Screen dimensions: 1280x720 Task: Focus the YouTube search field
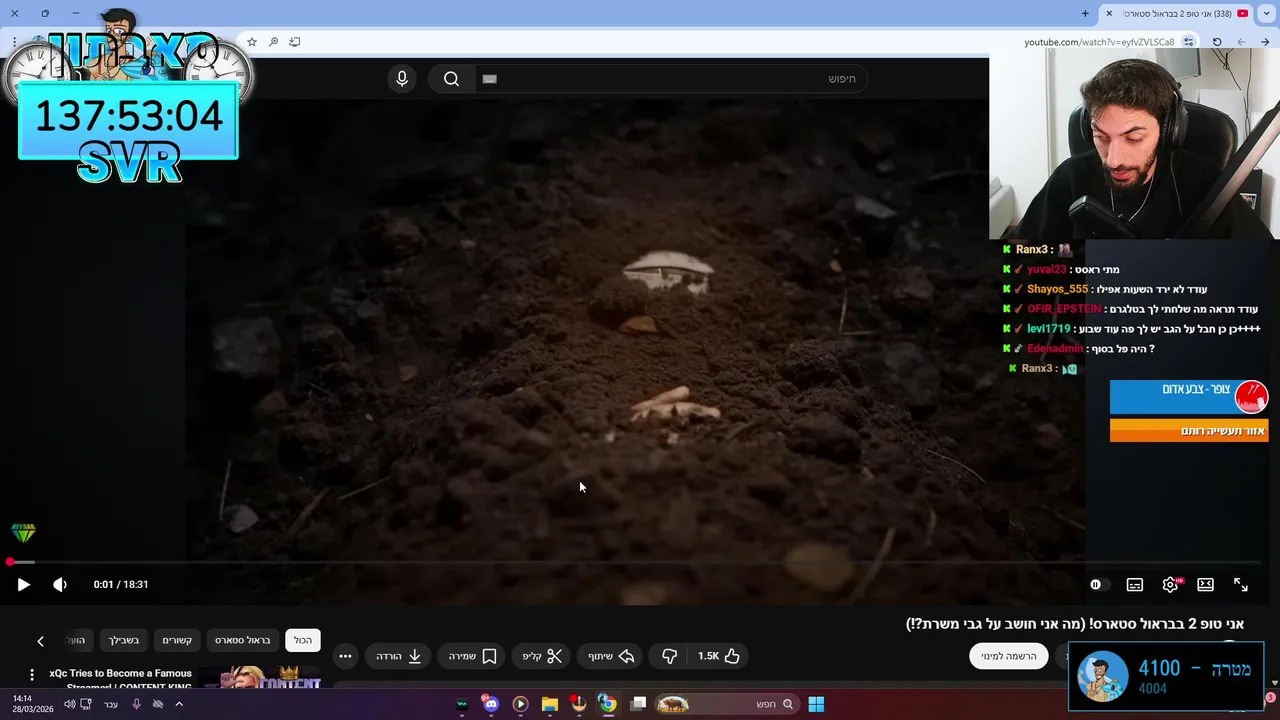click(670, 79)
